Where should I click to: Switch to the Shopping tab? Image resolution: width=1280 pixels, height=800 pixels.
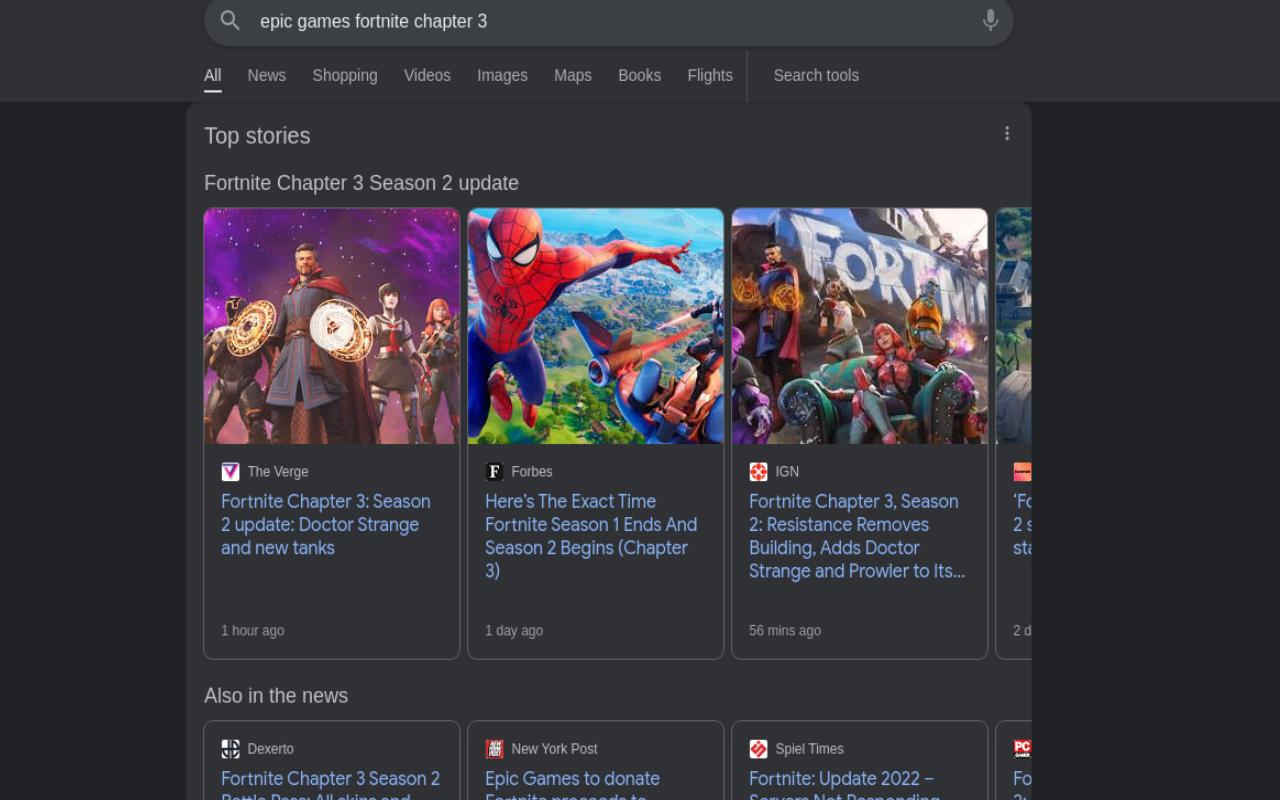(345, 75)
